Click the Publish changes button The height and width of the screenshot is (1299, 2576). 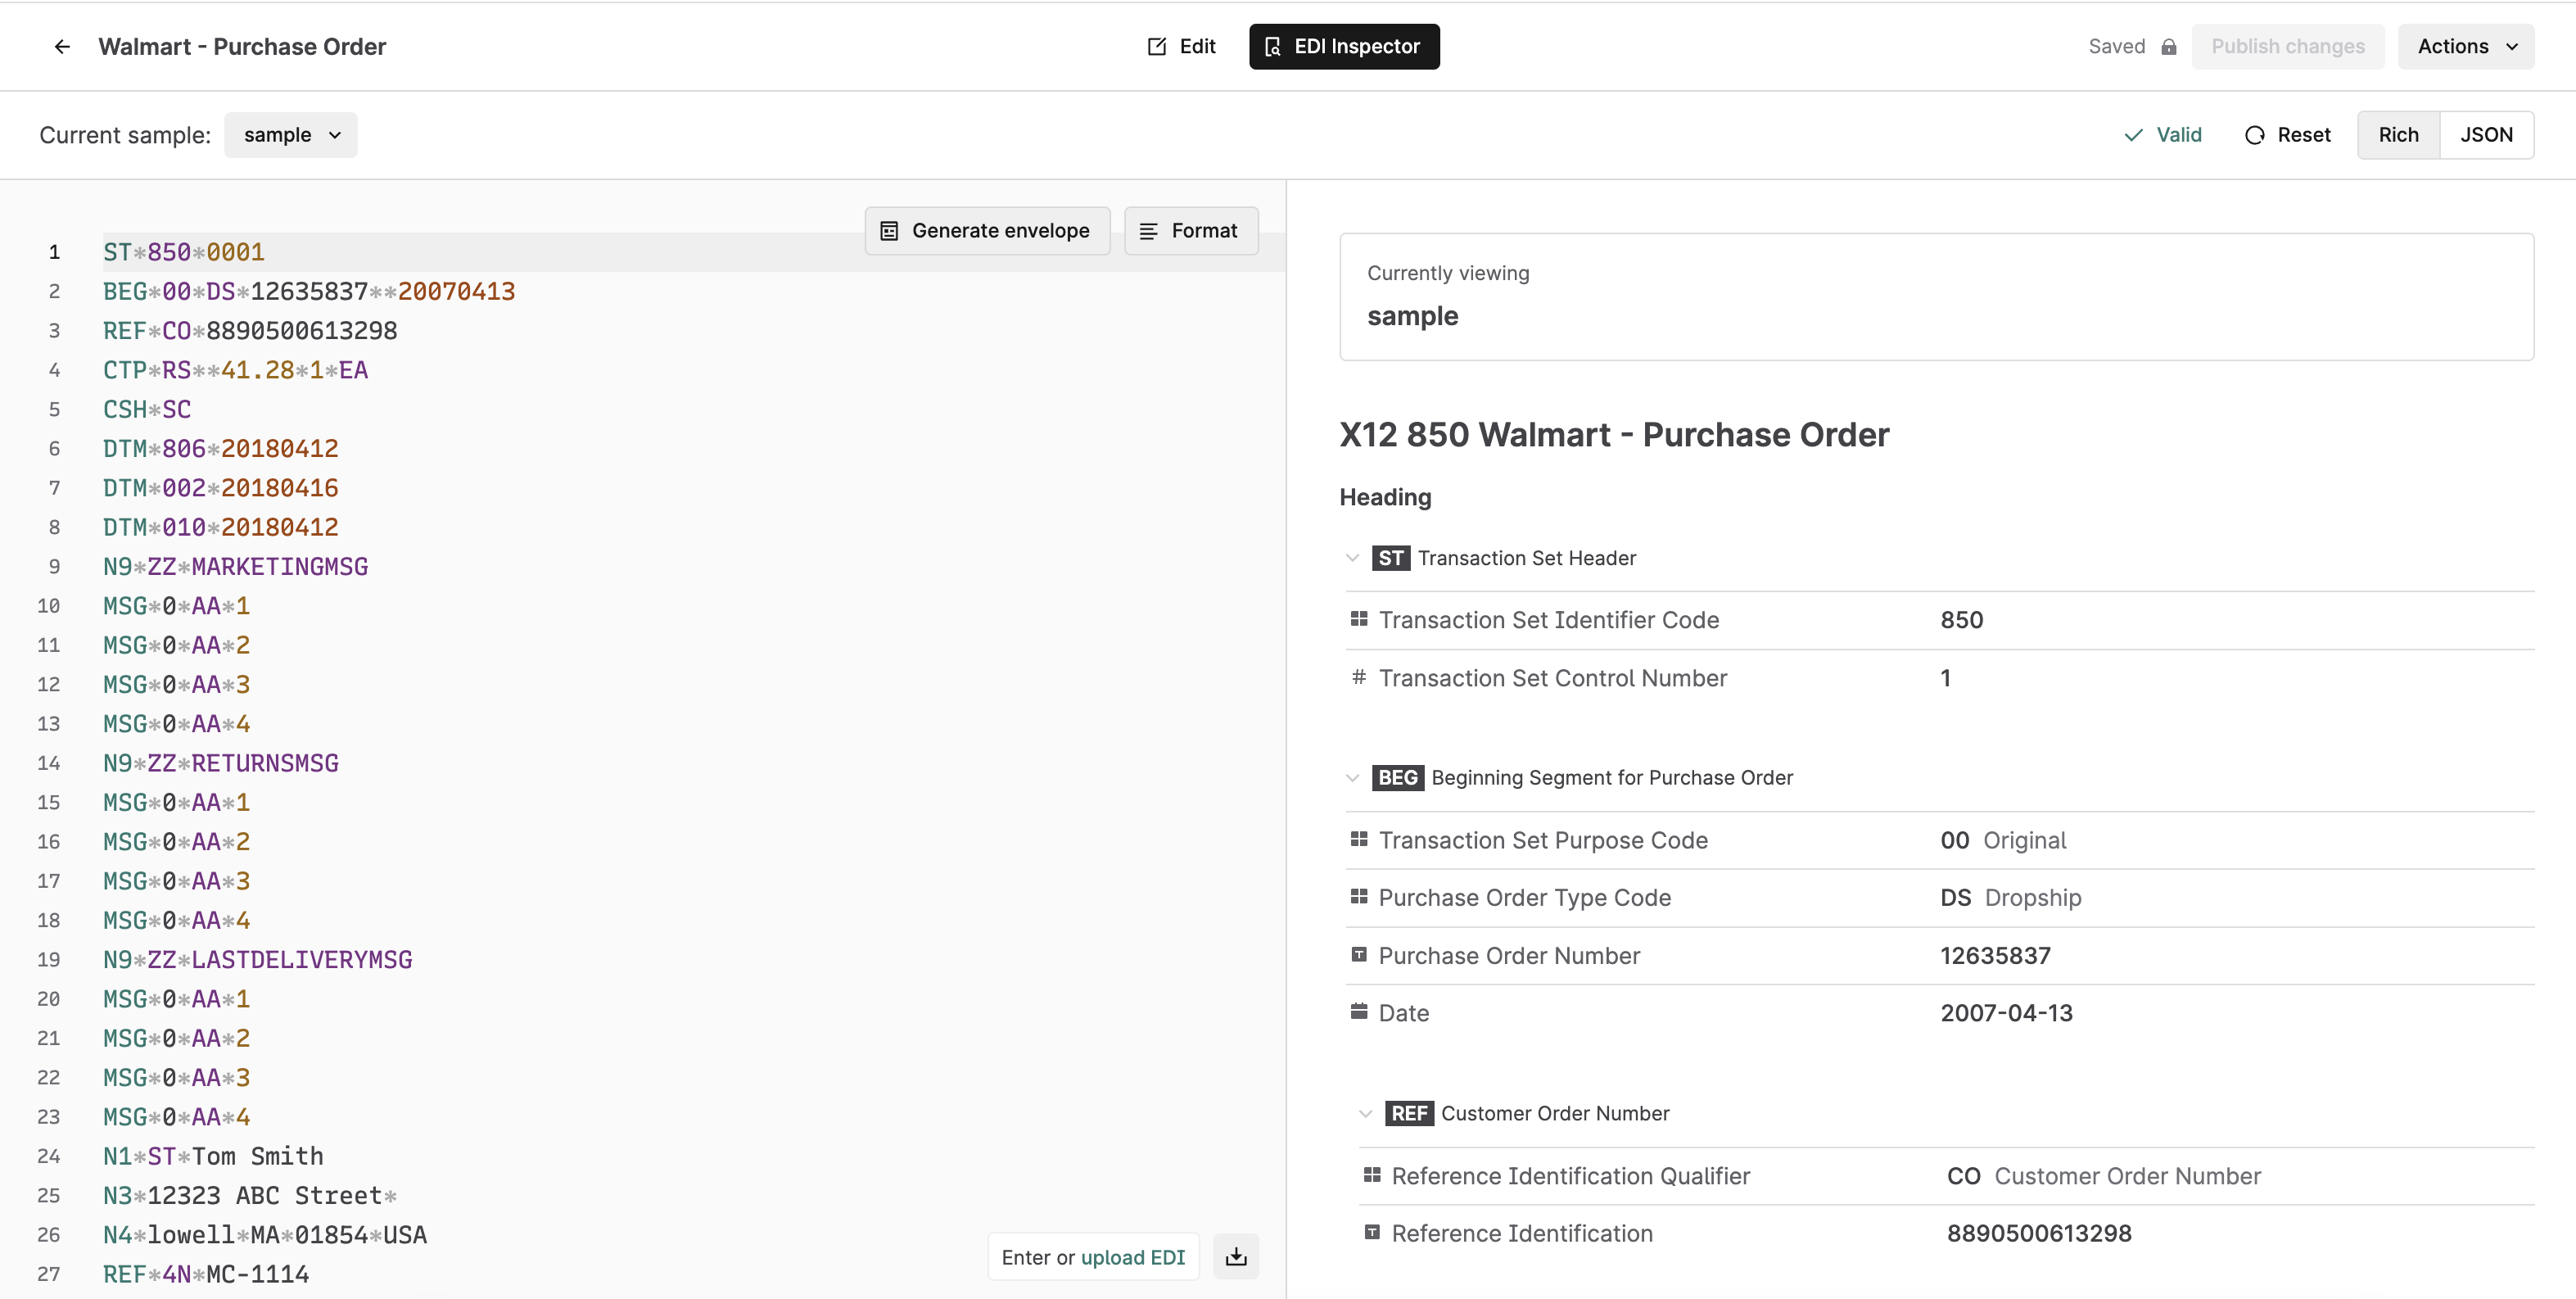2288,47
